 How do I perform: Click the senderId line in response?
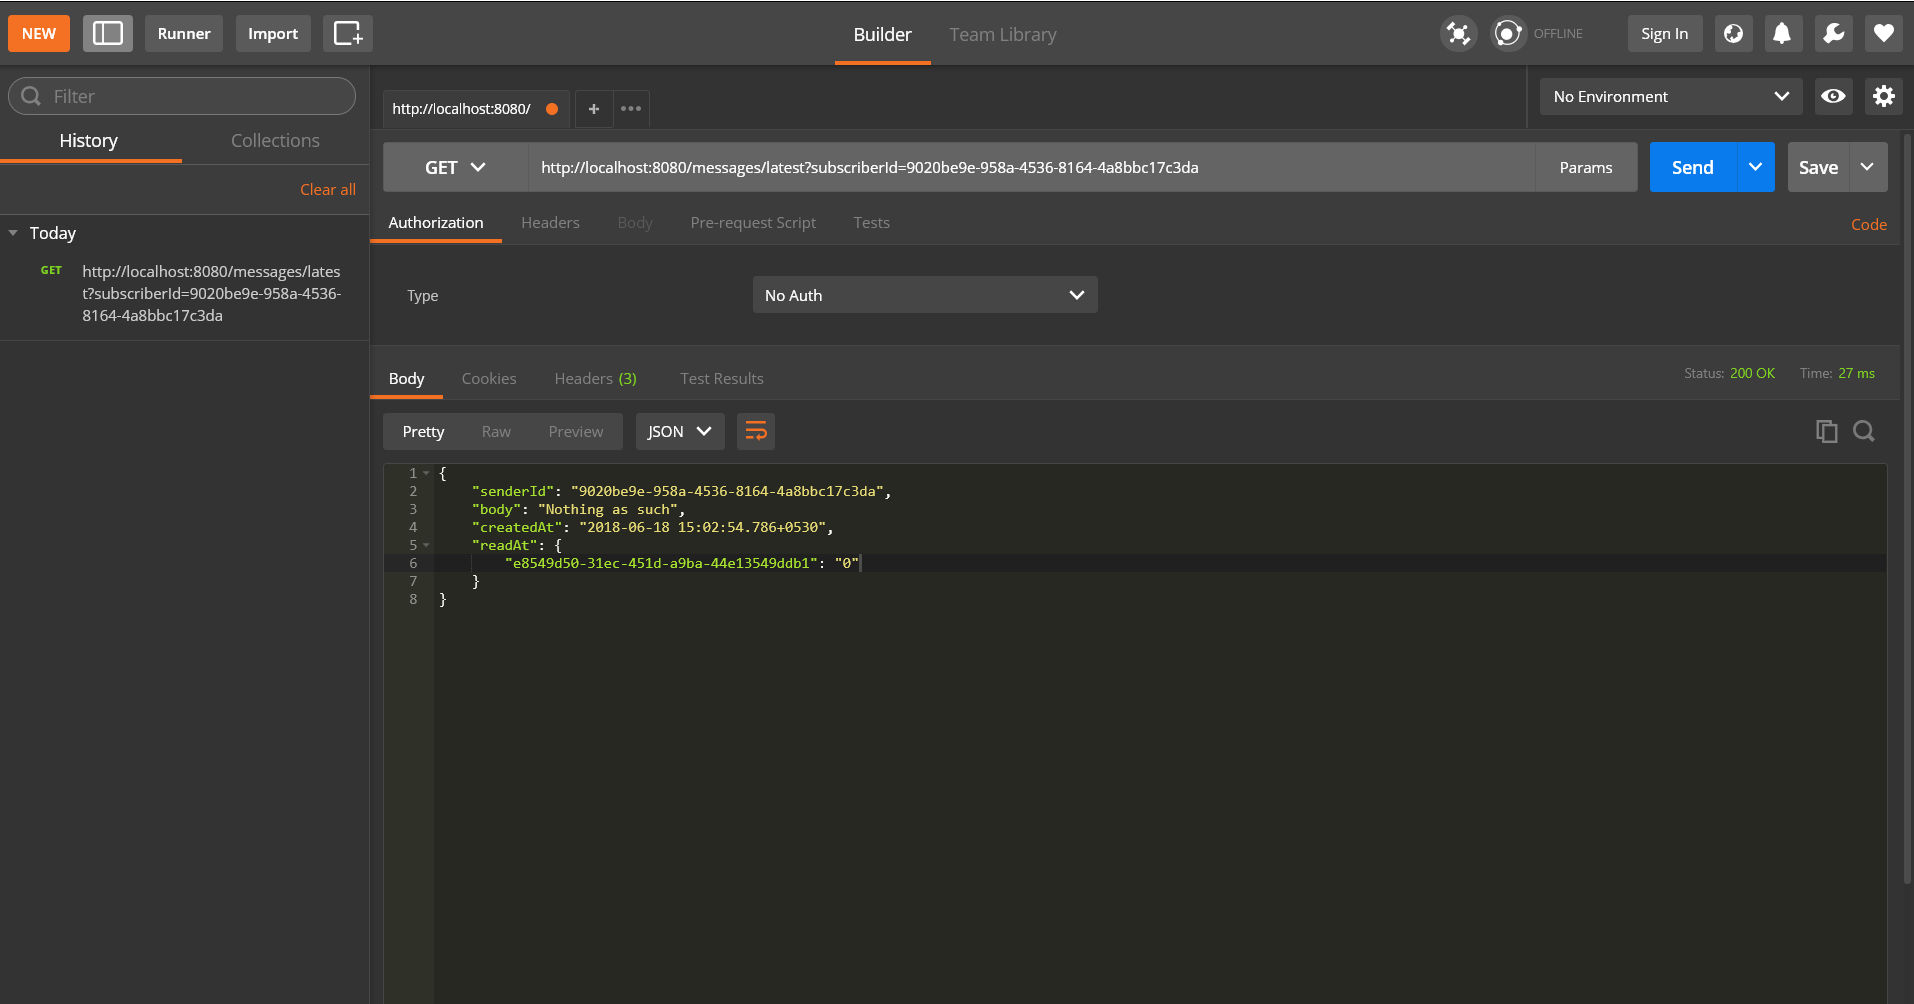(x=681, y=491)
